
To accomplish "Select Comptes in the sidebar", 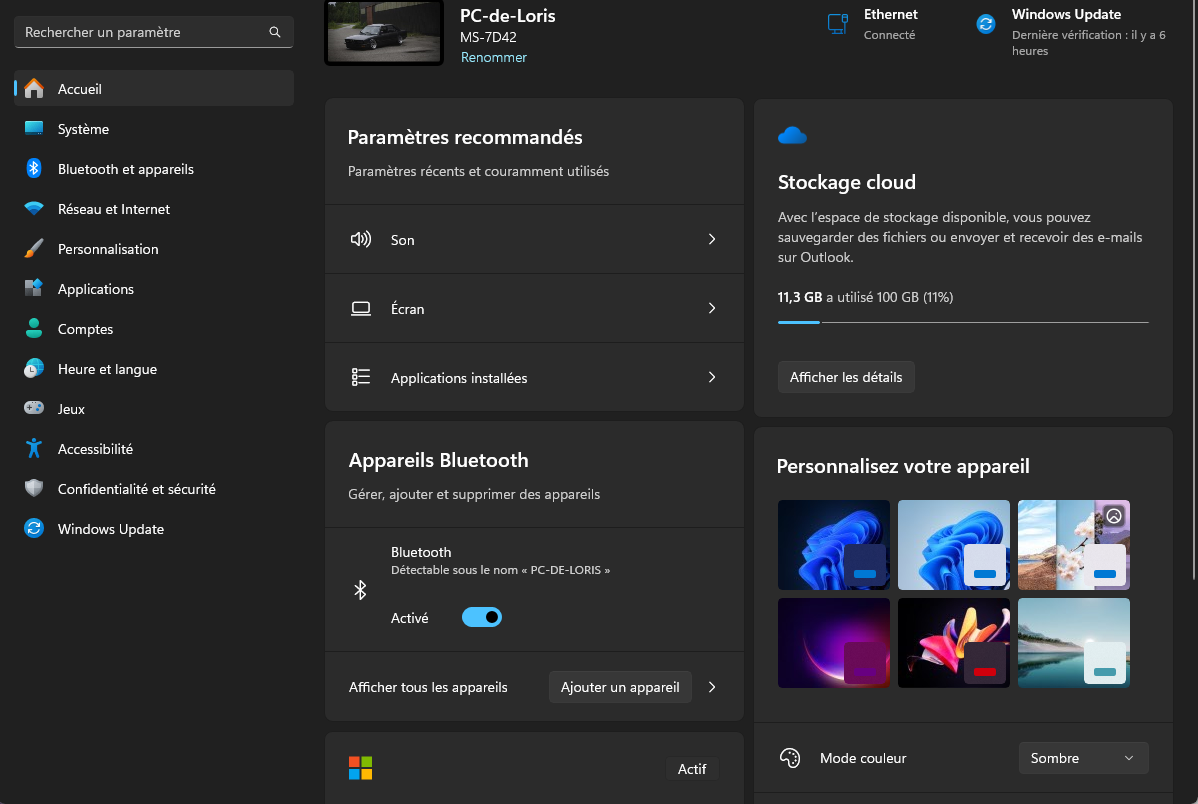I will tap(154, 329).
